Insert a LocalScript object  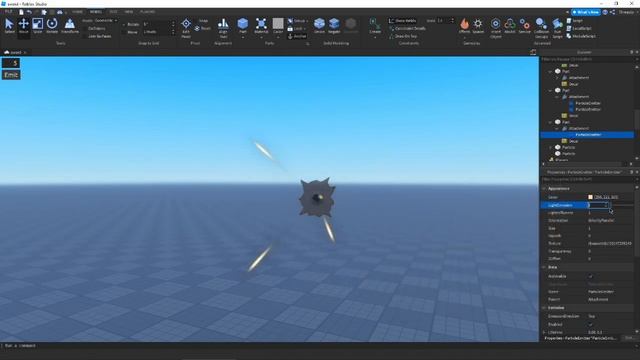(579, 28)
